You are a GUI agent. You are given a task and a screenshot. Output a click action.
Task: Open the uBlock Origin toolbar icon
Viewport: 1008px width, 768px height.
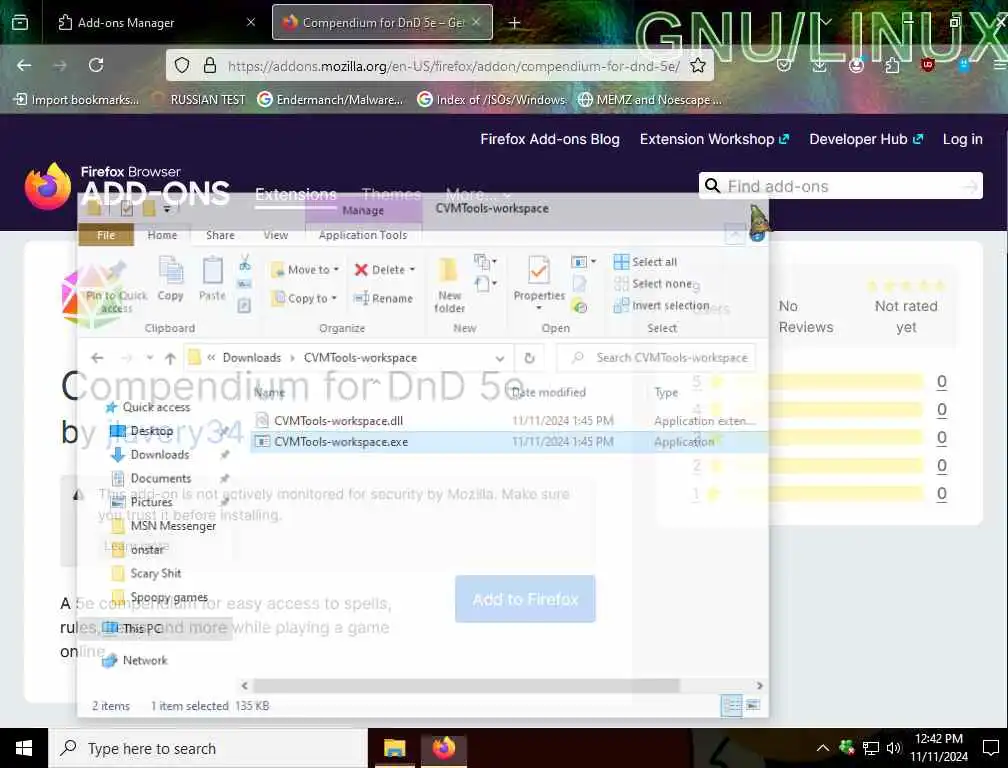[x=927, y=64]
